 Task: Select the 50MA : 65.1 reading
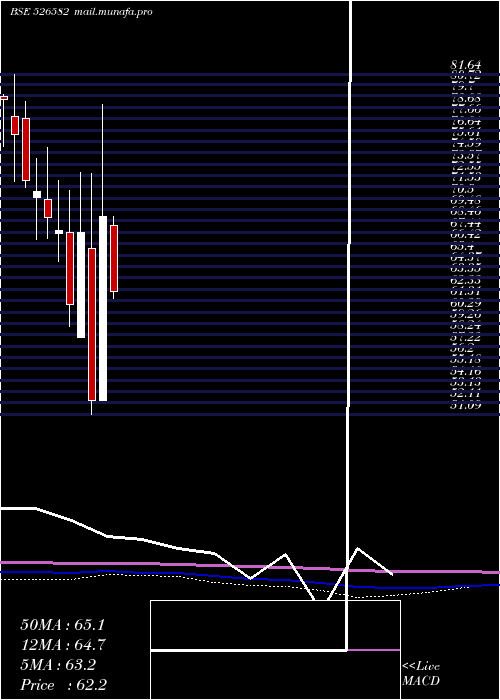point(62,625)
